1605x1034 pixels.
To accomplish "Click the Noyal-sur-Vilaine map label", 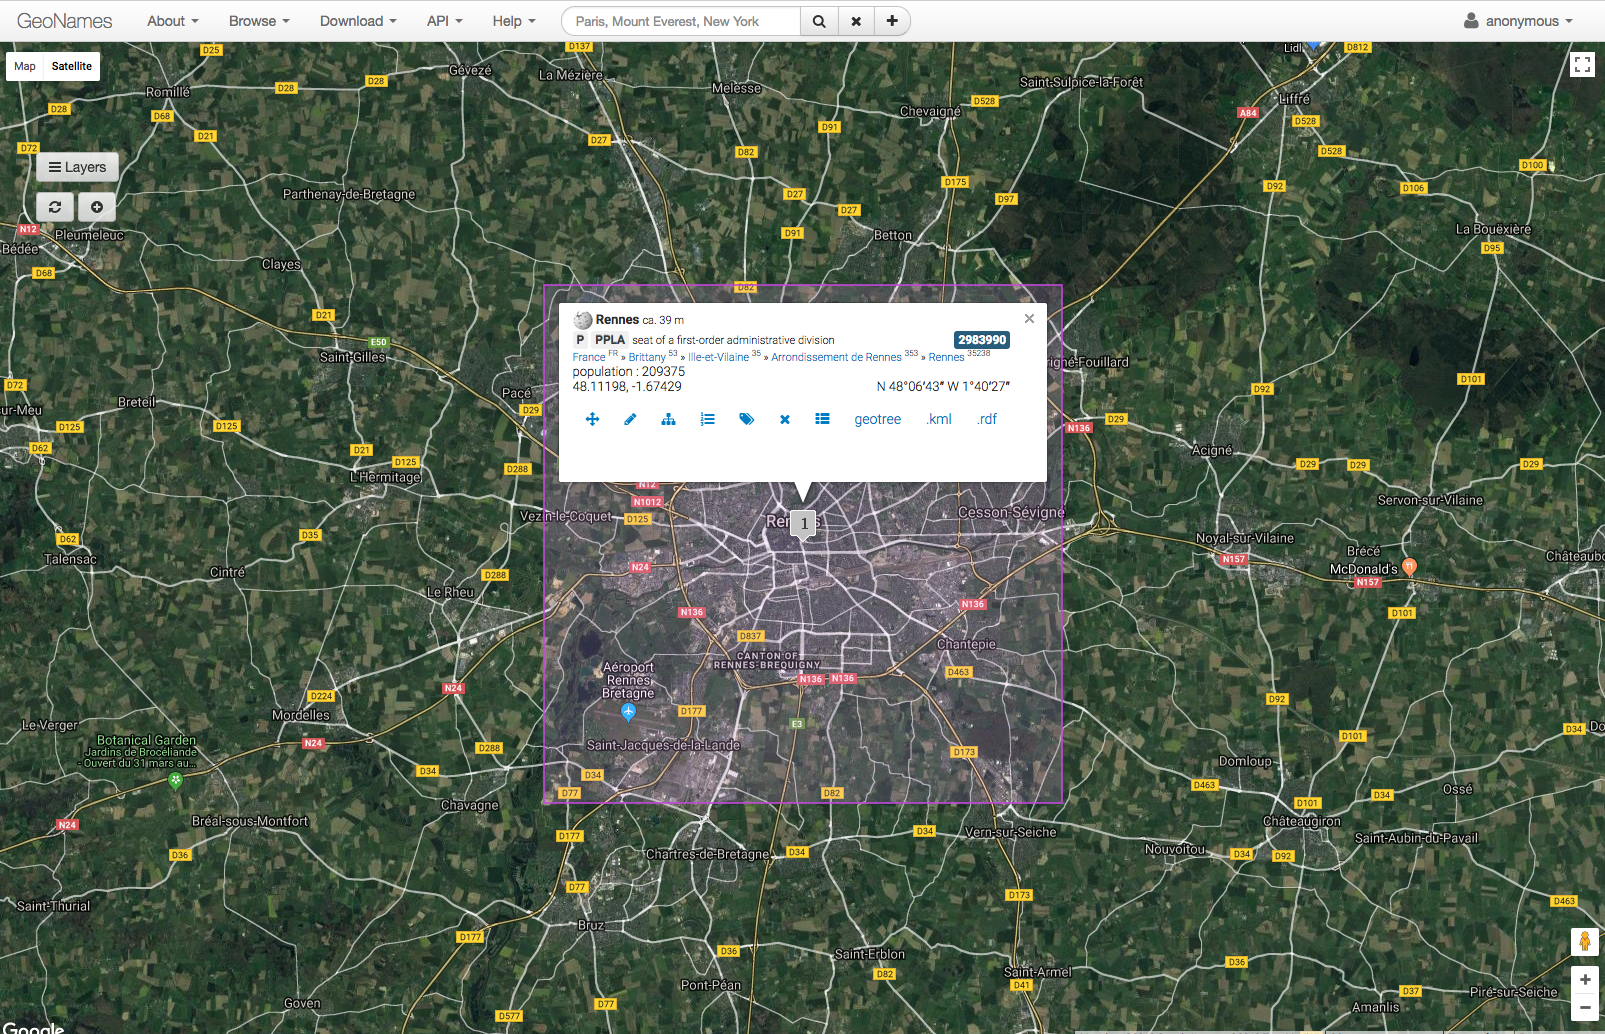I will point(1245,538).
